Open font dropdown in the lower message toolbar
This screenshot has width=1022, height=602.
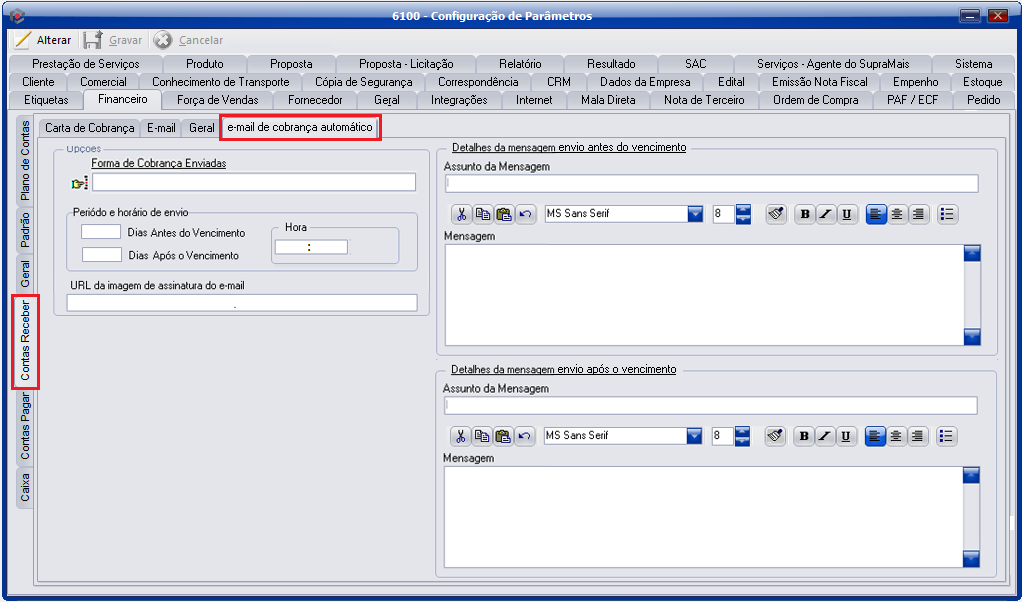tap(695, 436)
